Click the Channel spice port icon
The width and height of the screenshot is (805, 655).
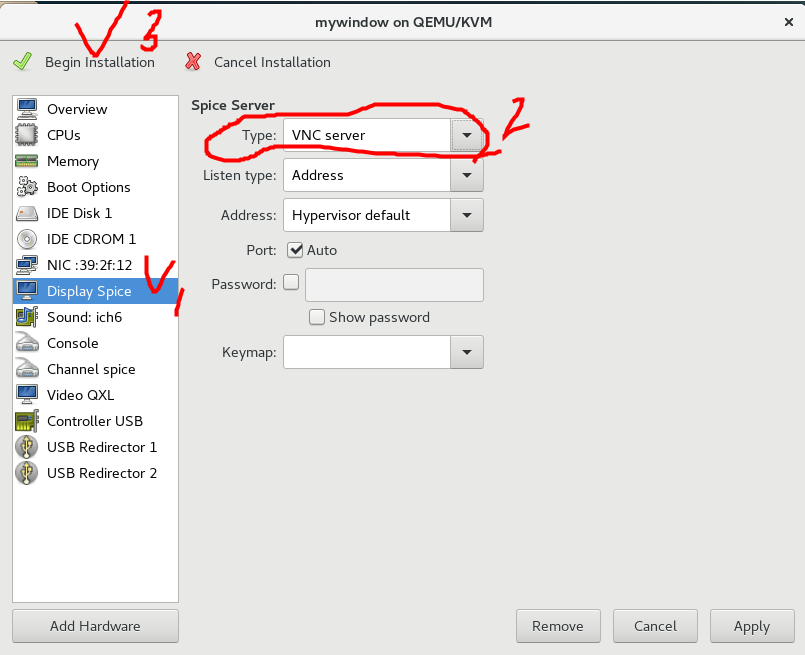pyautogui.click(x=27, y=369)
